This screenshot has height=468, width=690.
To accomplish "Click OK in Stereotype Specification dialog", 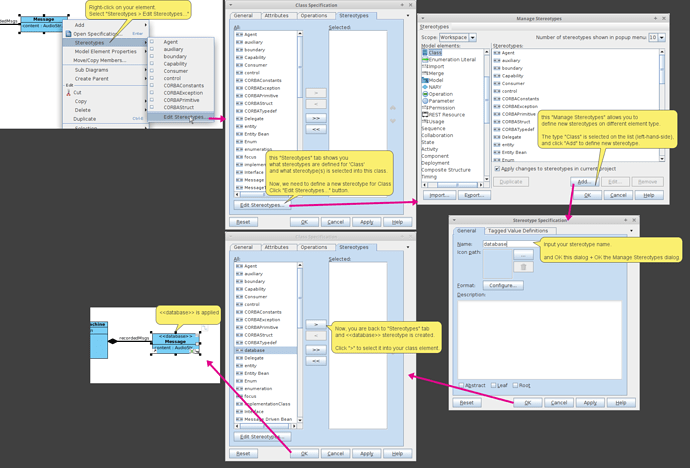I will pos(528,403).
